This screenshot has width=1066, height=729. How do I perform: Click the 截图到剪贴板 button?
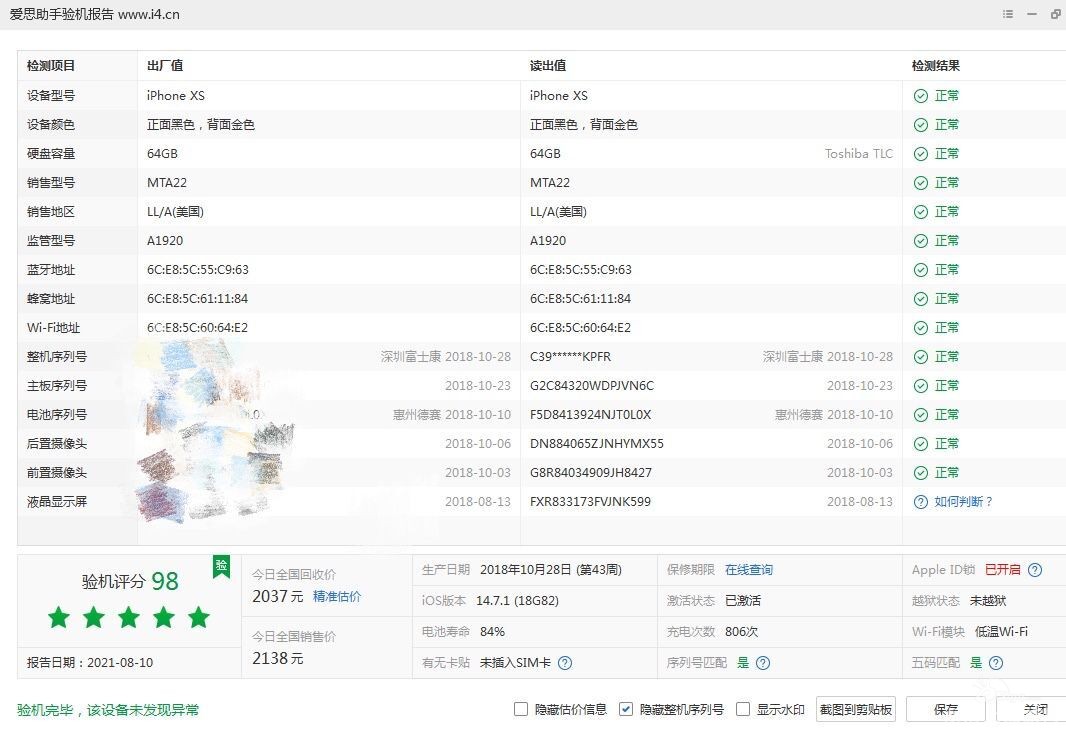point(856,709)
